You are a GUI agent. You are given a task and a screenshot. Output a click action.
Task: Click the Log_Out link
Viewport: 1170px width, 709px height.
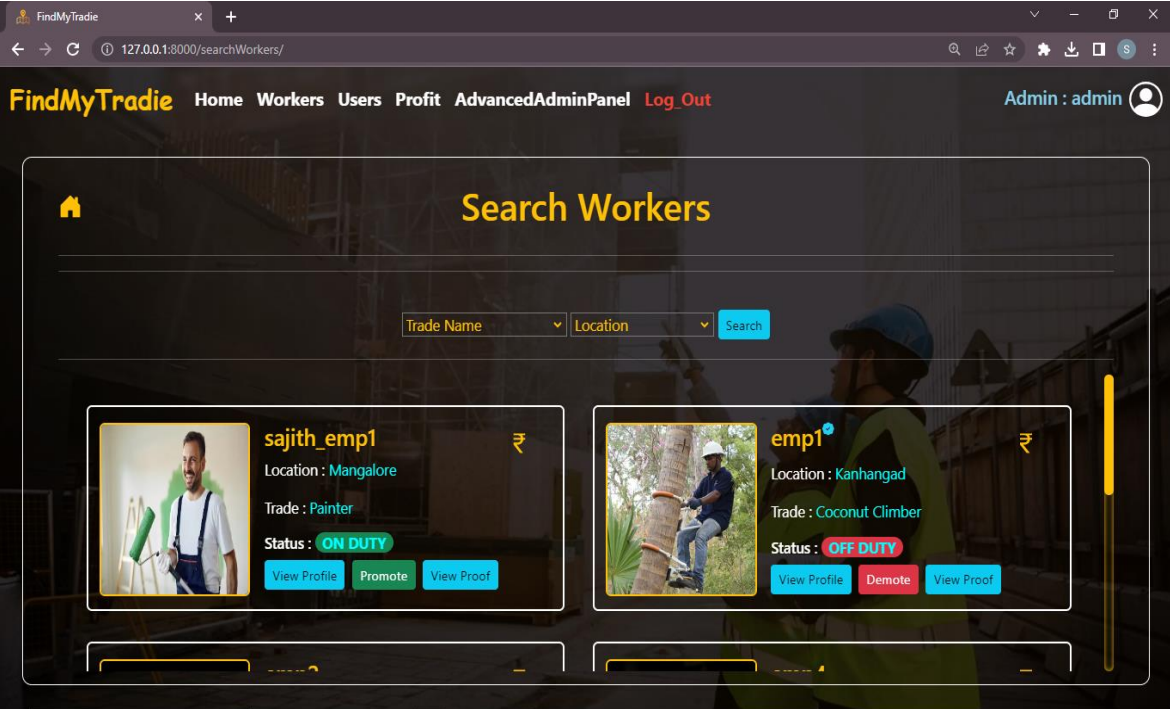pyautogui.click(x=677, y=100)
